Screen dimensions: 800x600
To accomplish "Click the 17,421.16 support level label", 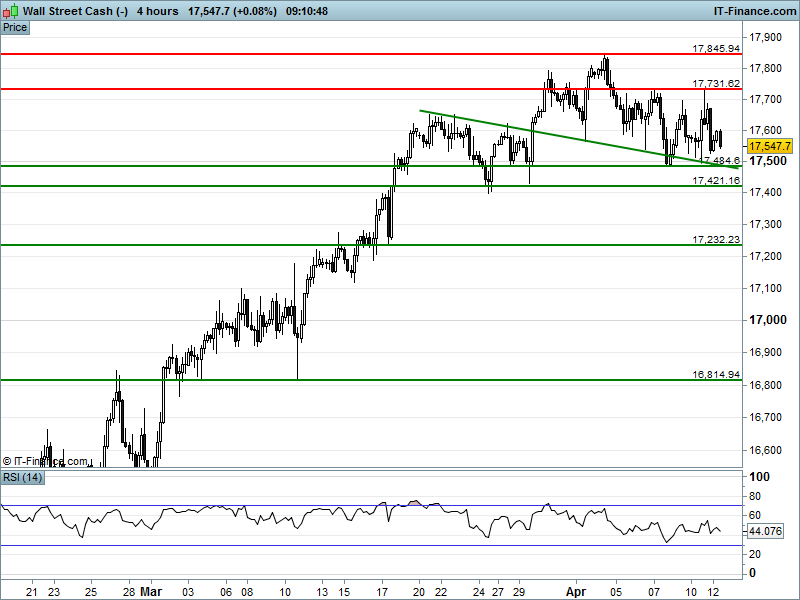I will point(716,180).
